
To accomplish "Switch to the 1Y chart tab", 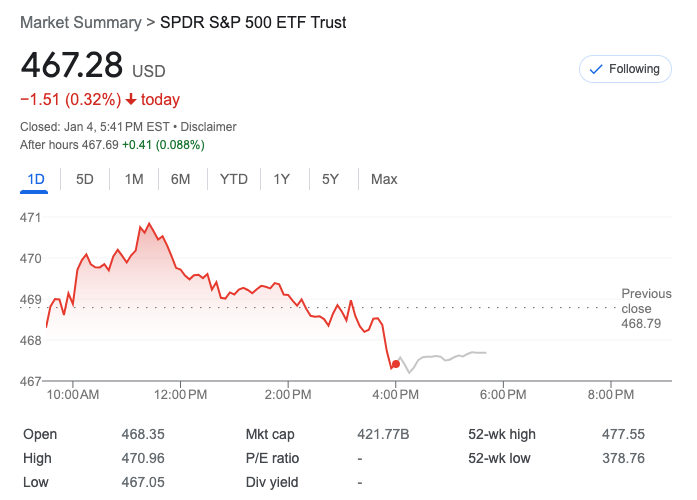I will [282, 179].
